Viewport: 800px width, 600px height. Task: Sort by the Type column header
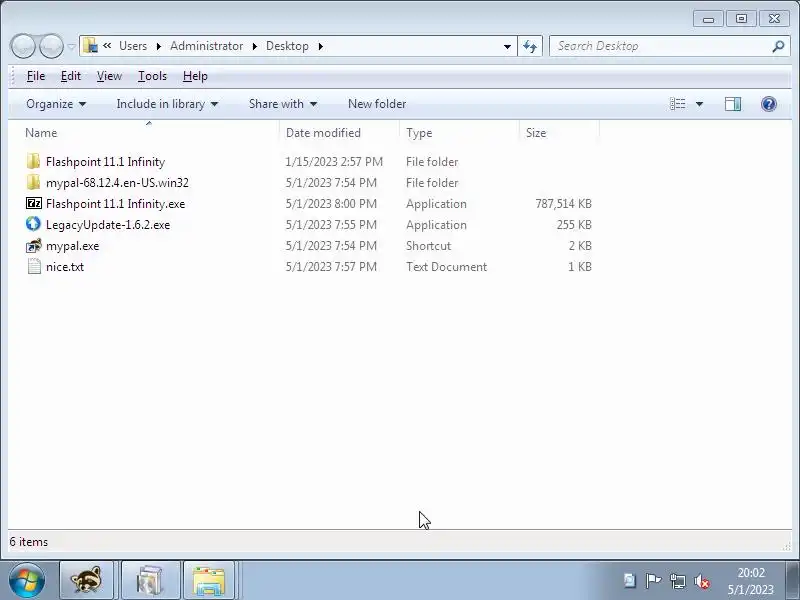pyautogui.click(x=459, y=133)
